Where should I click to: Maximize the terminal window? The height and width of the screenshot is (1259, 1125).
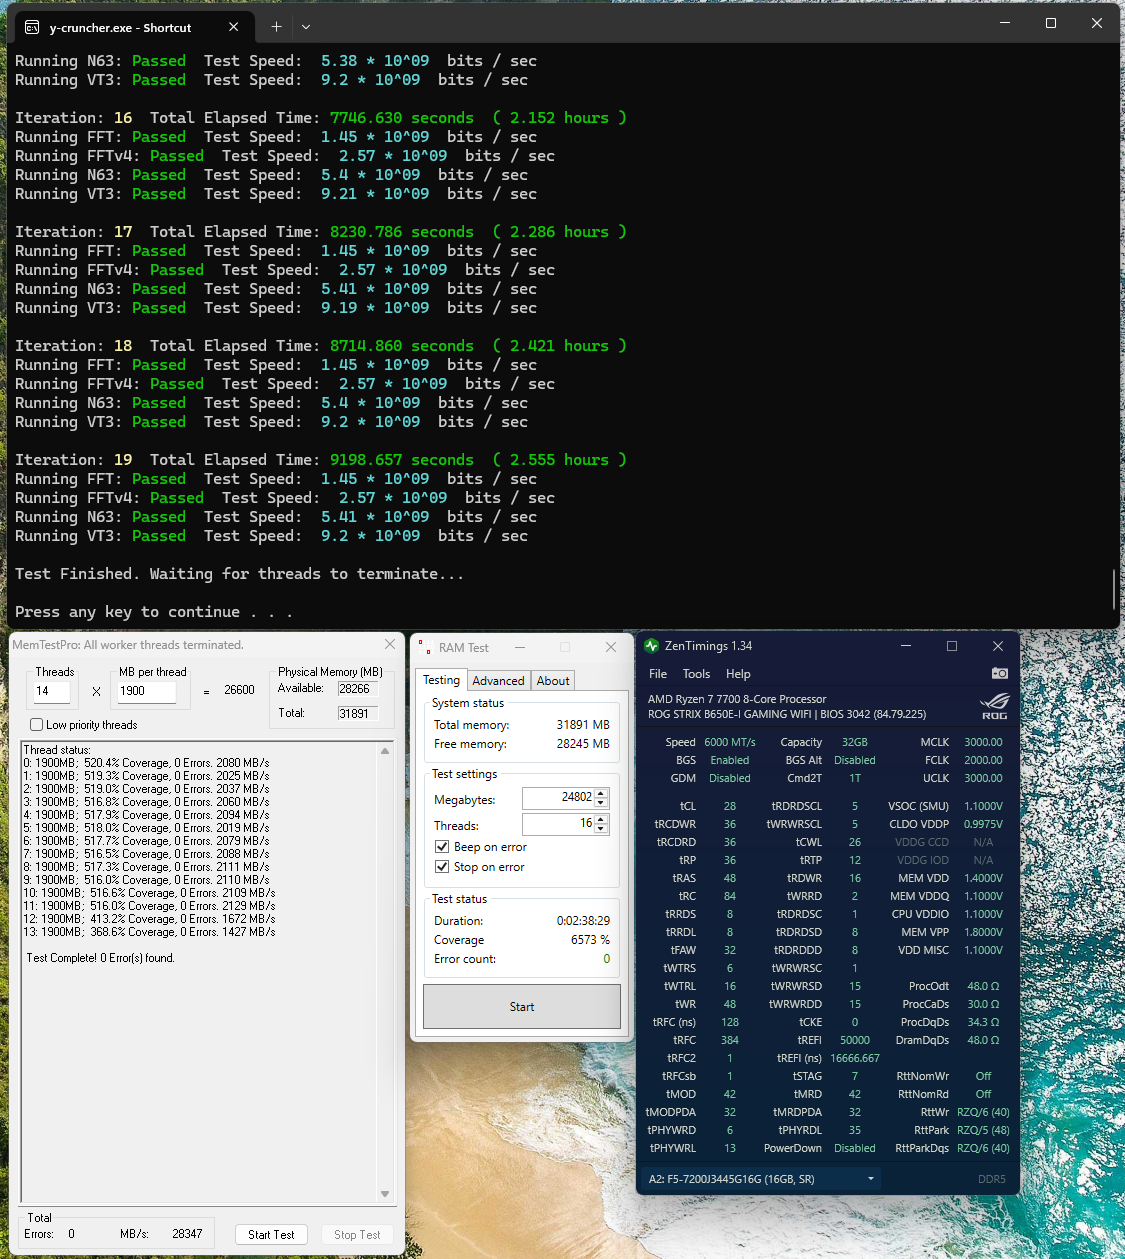(1051, 23)
